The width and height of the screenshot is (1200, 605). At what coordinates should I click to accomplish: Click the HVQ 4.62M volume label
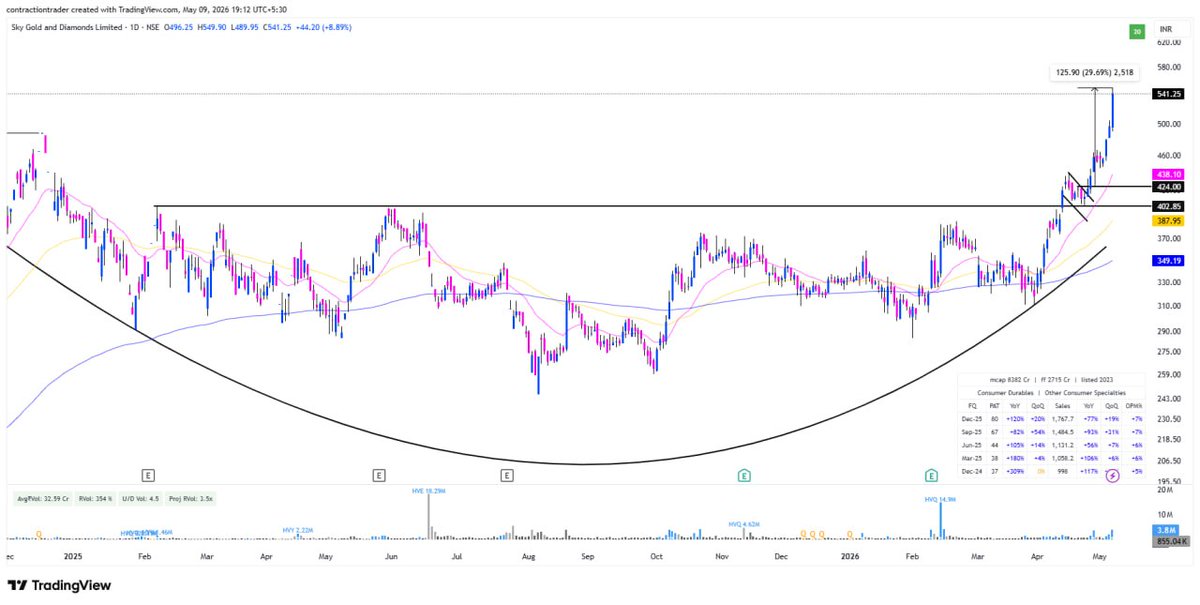(x=746, y=523)
